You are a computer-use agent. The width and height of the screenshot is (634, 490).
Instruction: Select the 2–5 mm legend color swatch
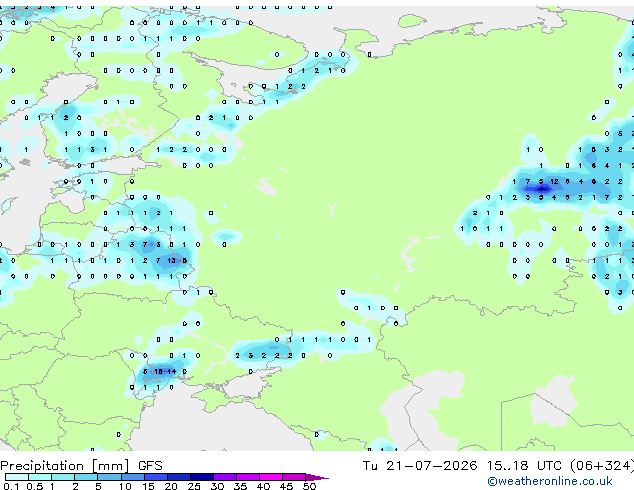86,477
